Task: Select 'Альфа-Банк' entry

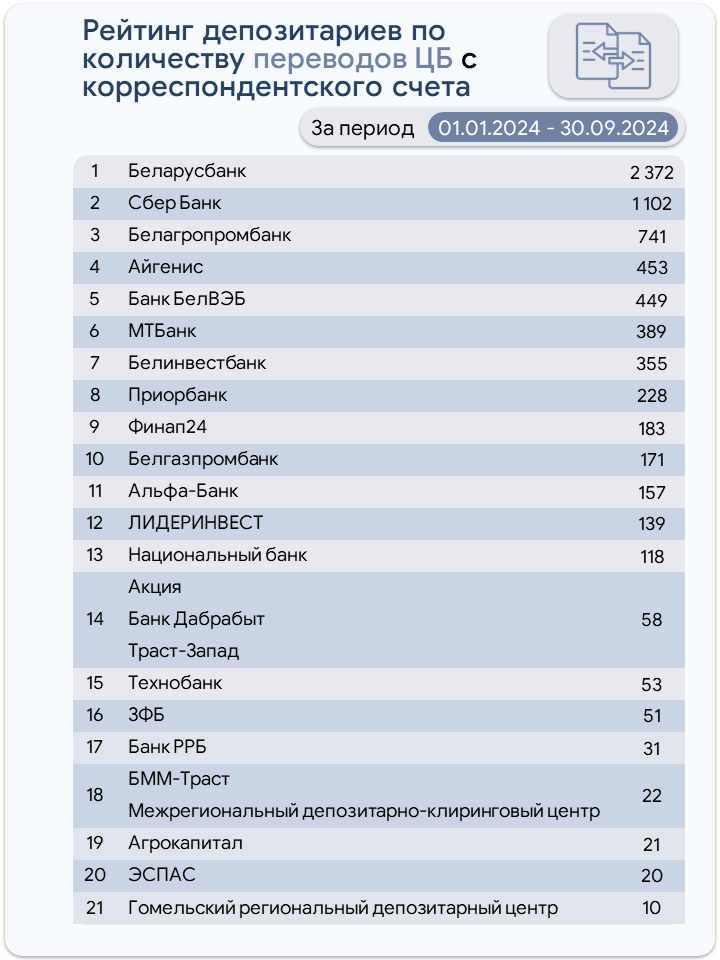Action: [x=183, y=491]
